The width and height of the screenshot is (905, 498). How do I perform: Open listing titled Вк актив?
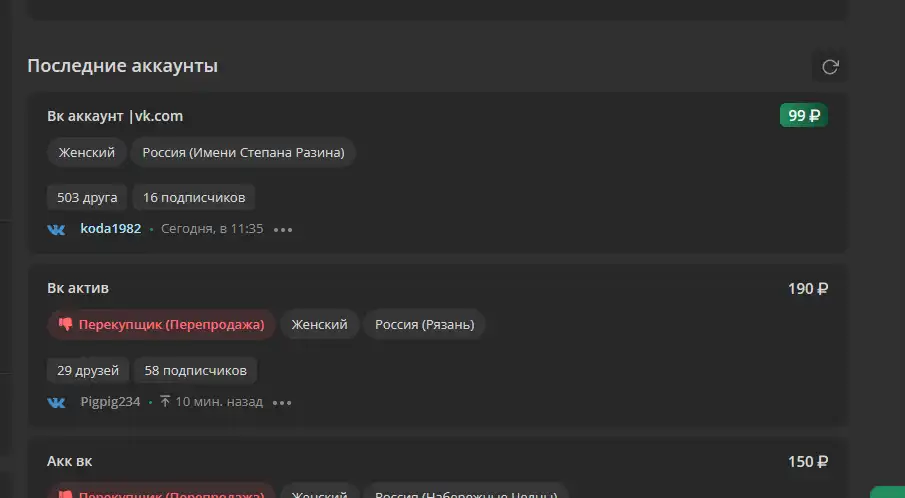click(x=78, y=288)
